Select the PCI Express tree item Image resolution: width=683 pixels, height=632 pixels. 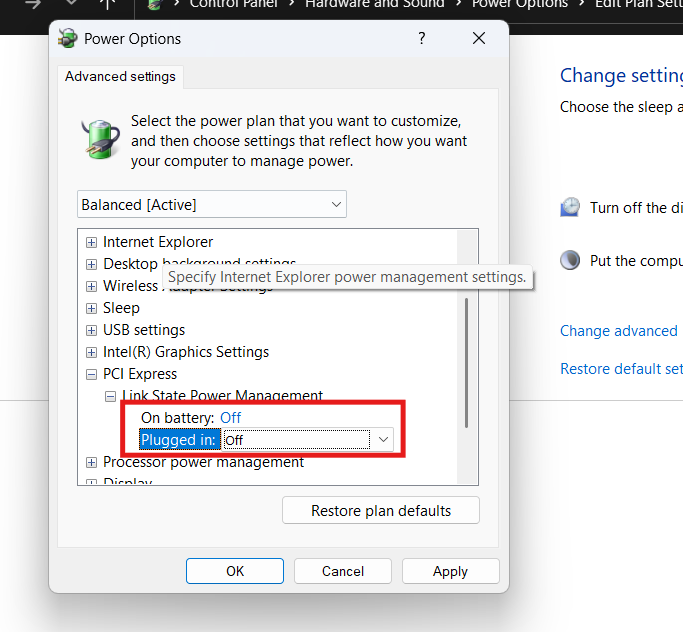coord(140,374)
